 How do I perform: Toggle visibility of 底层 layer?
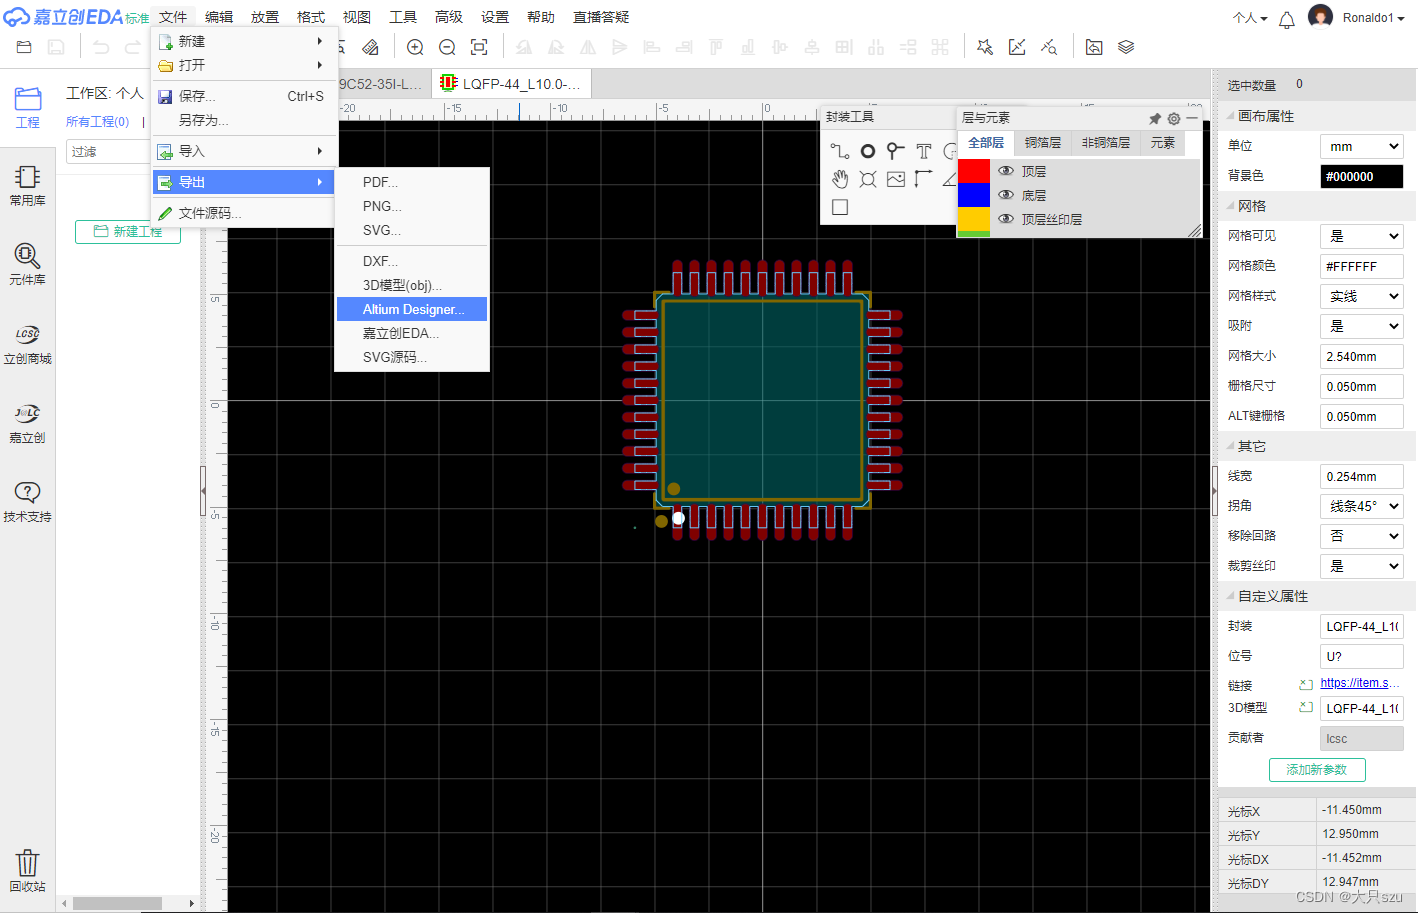pyautogui.click(x=1006, y=195)
